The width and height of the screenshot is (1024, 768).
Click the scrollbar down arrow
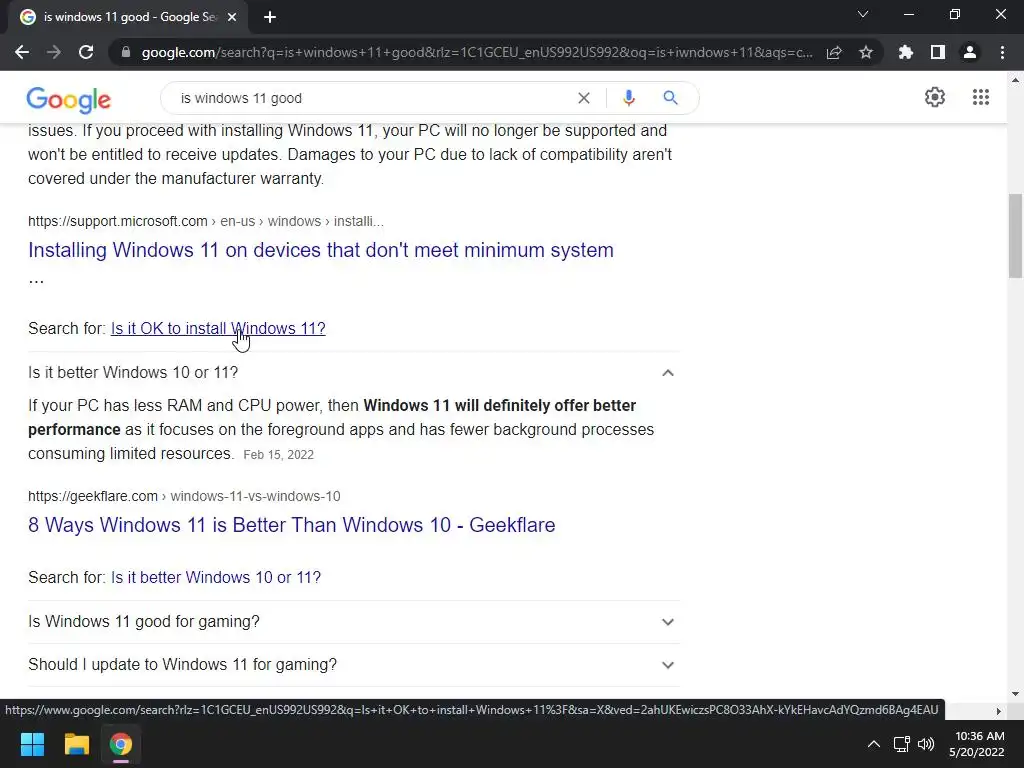click(1015, 694)
